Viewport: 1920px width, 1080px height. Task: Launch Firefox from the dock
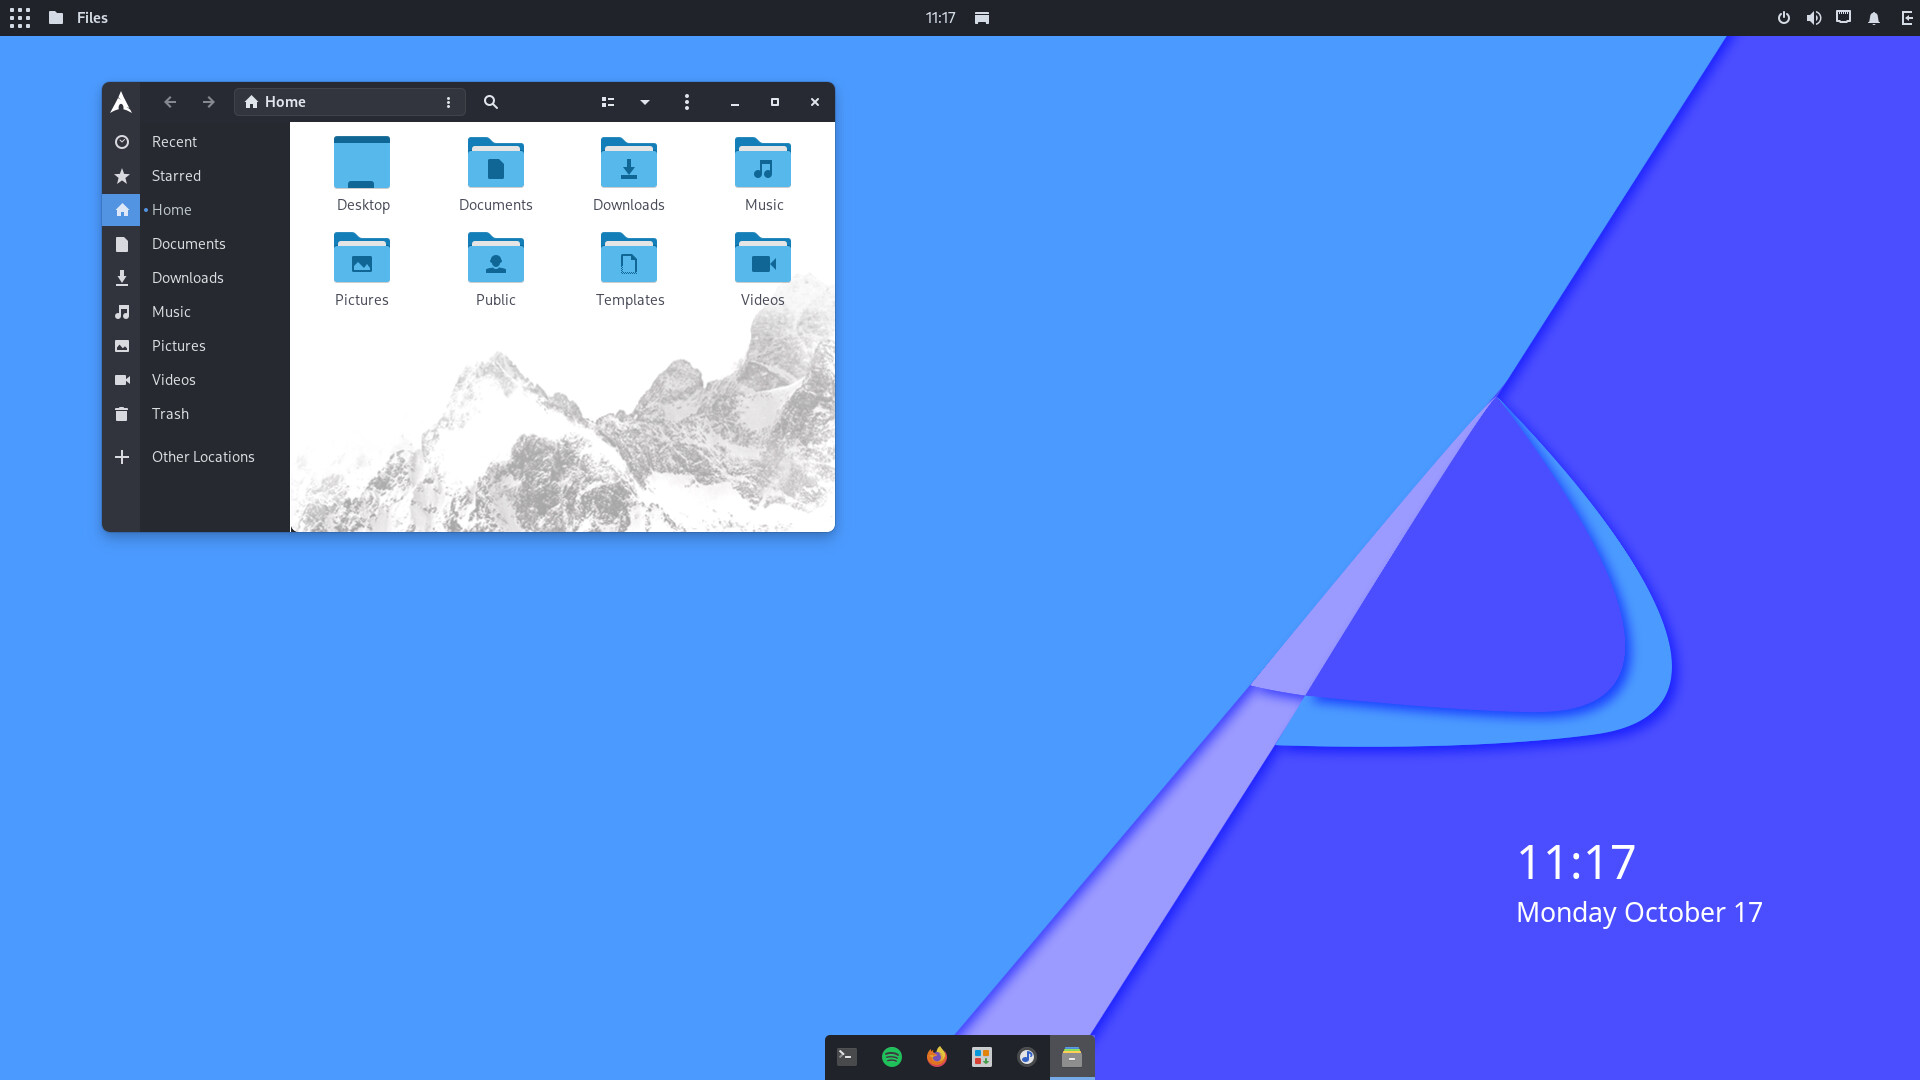point(937,1057)
